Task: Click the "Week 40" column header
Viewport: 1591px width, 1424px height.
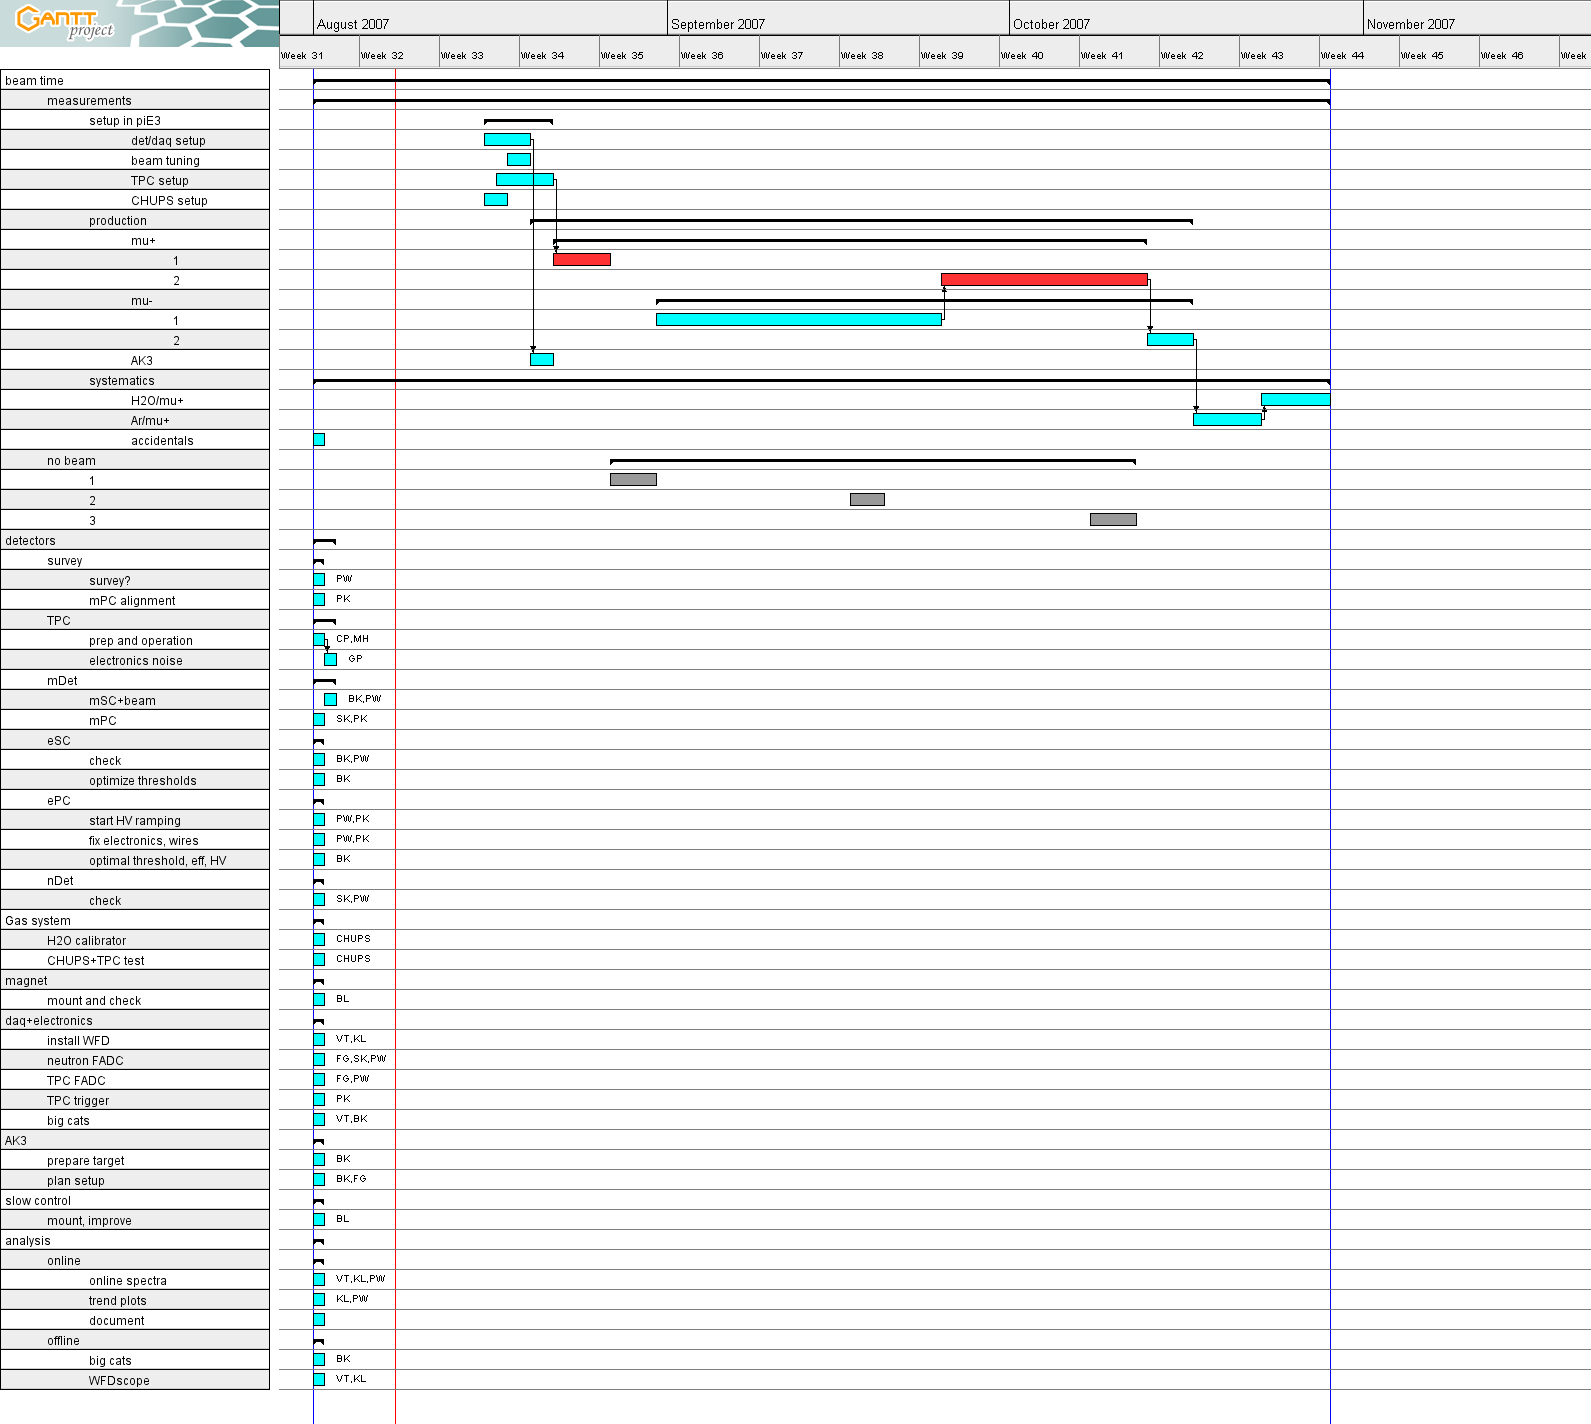Action: (x=1022, y=56)
